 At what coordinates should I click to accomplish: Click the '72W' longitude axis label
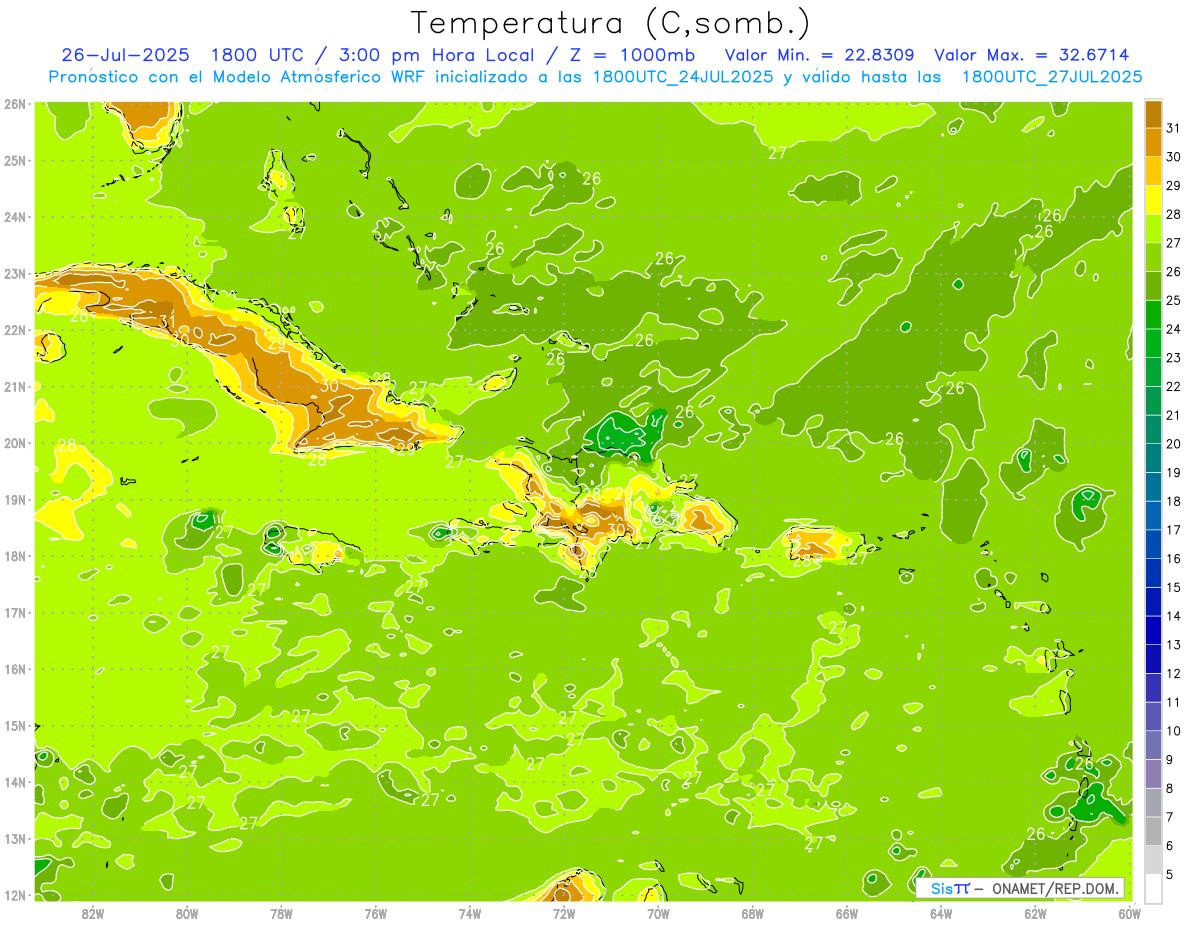[x=564, y=913]
